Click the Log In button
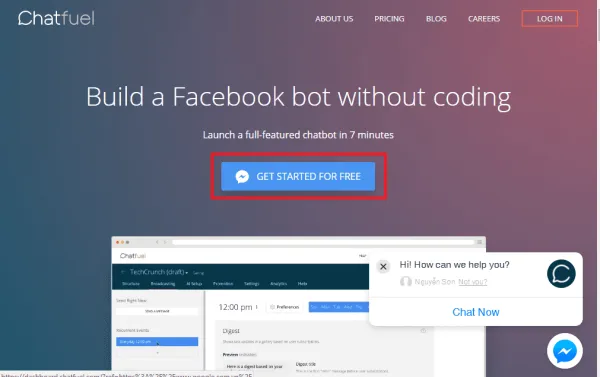Viewport: 600px width, 377px height. point(549,19)
